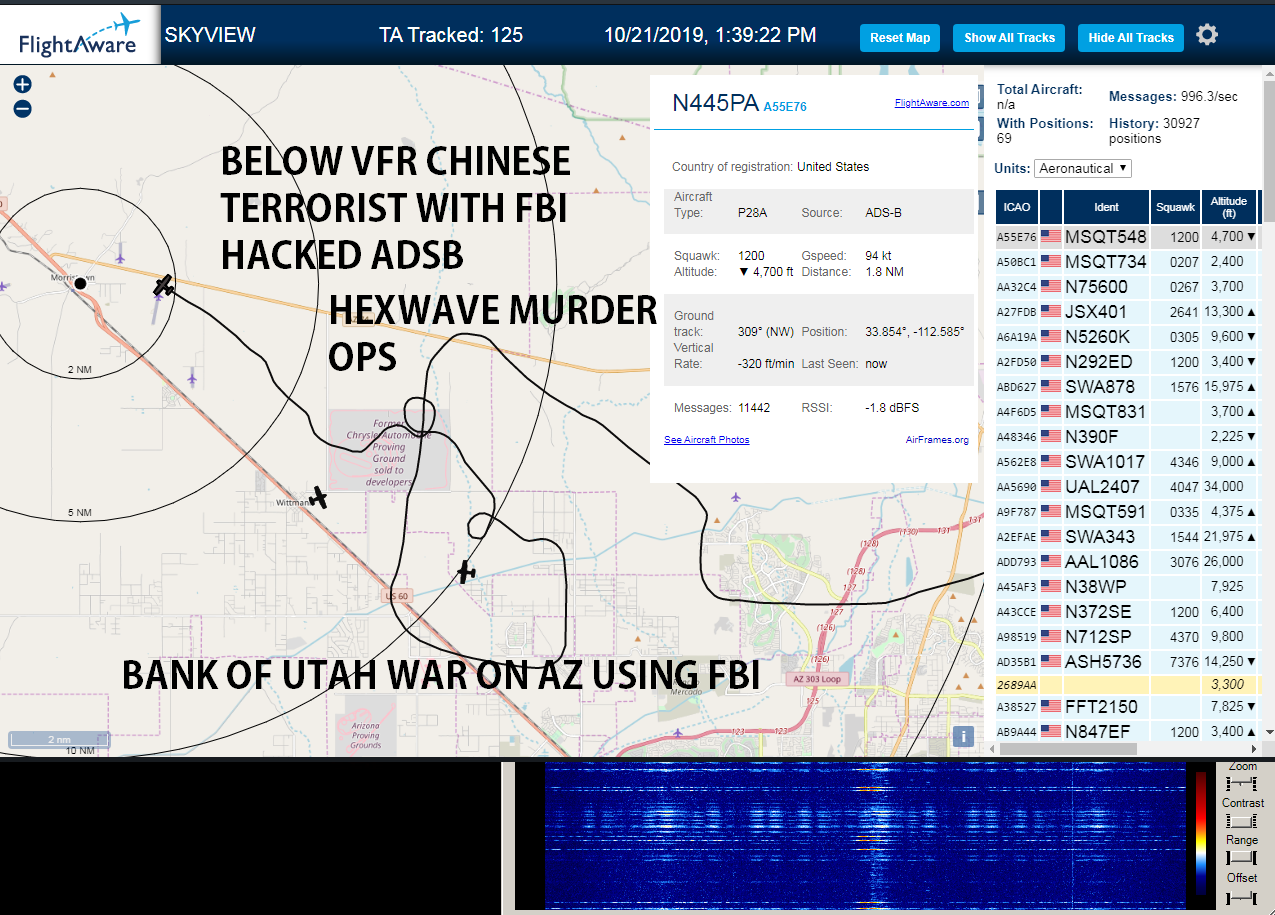Click the waterfall color scale bar
Viewport: 1275px width, 915px height.
pyautogui.click(x=1201, y=833)
